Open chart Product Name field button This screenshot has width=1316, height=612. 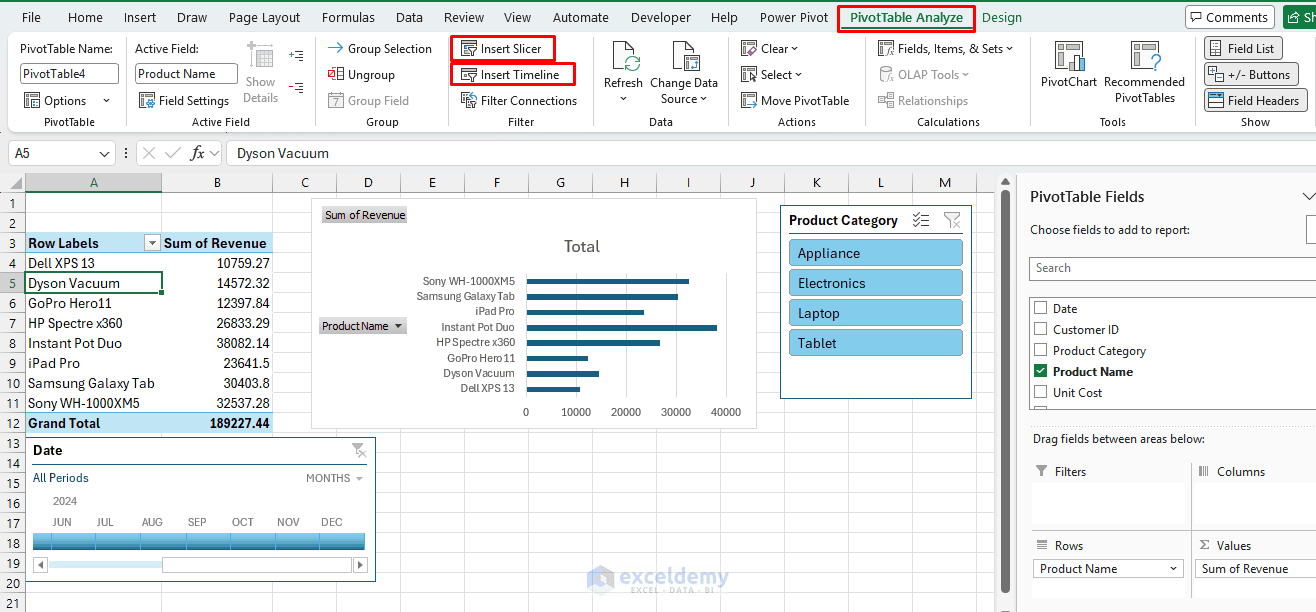coord(363,326)
